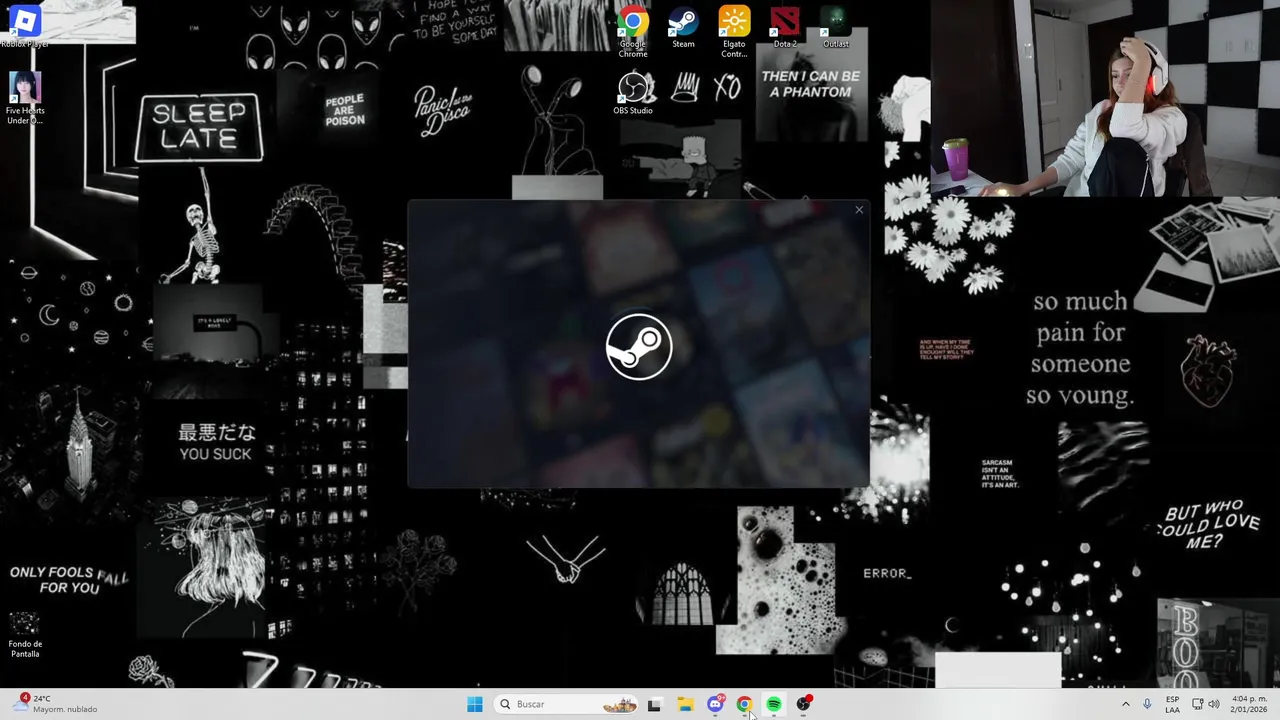Viewport: 1280px width, 720px height.
Task: Change the ESP LAA input language
Action: pyautogui.click(x=1172, y=704)
